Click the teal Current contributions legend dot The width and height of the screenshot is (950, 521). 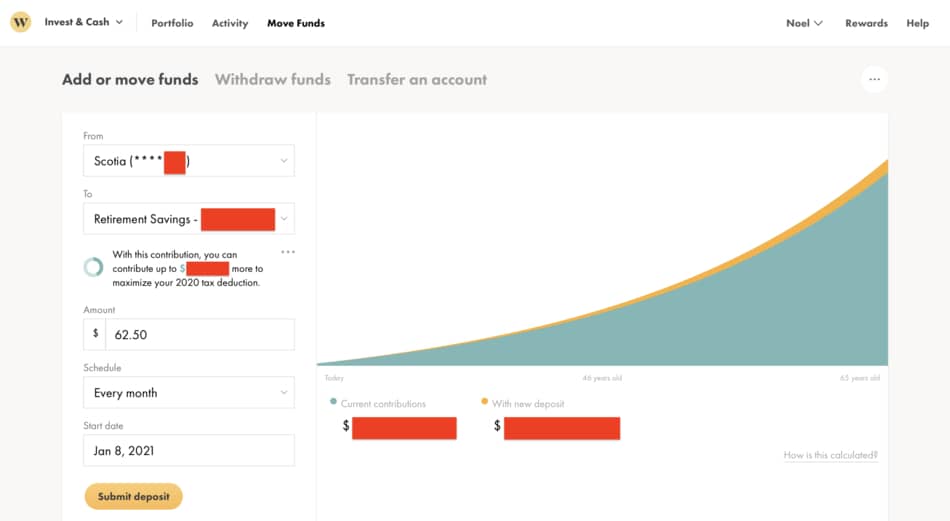click(333, 402)
